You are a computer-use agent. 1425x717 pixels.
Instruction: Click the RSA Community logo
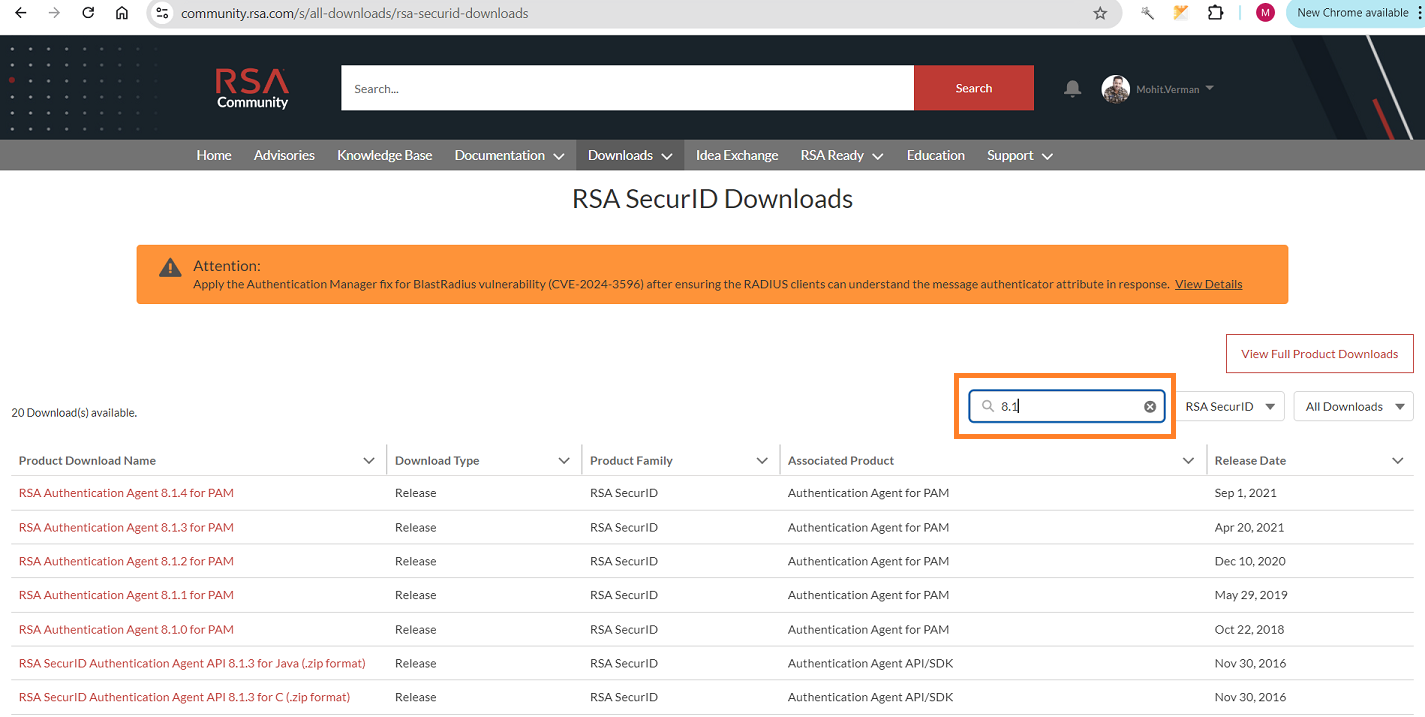click(251, 88)
